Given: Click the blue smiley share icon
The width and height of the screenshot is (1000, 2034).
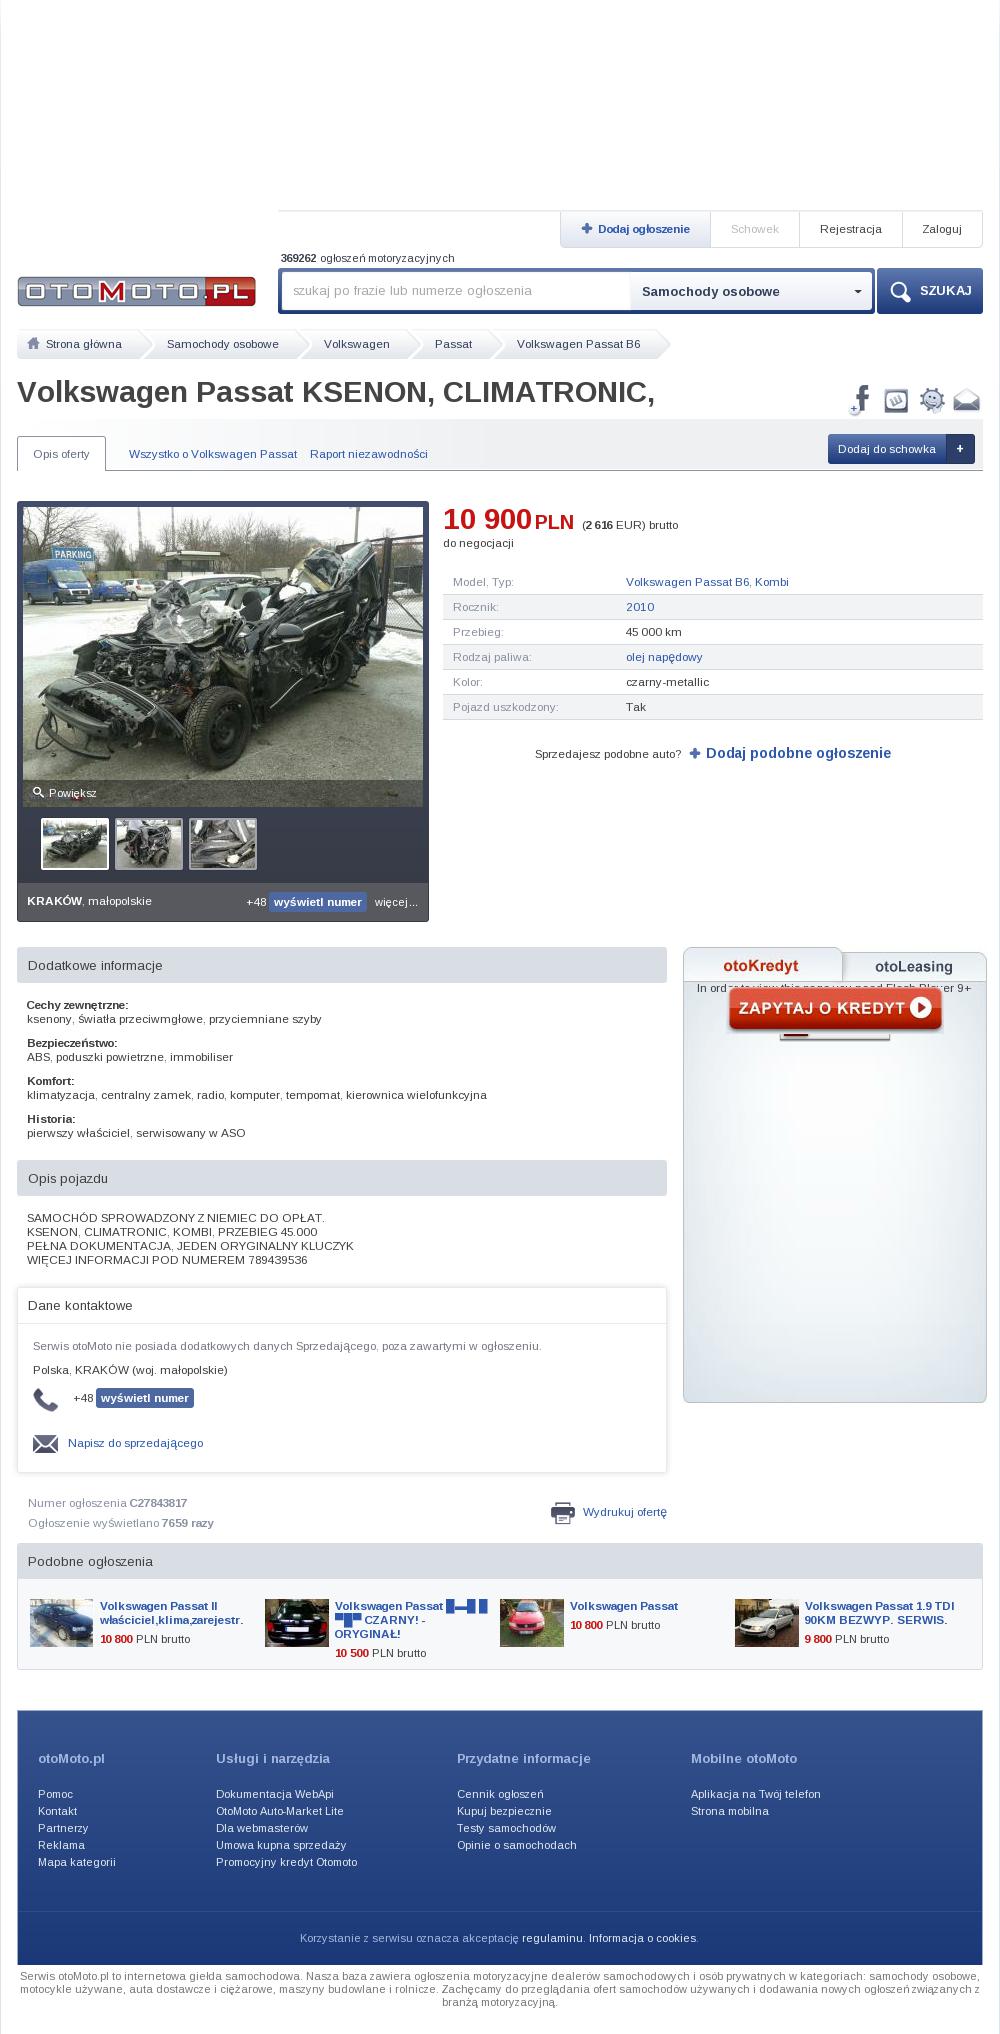Looking at the screenshot, I should tap(932, 400).
